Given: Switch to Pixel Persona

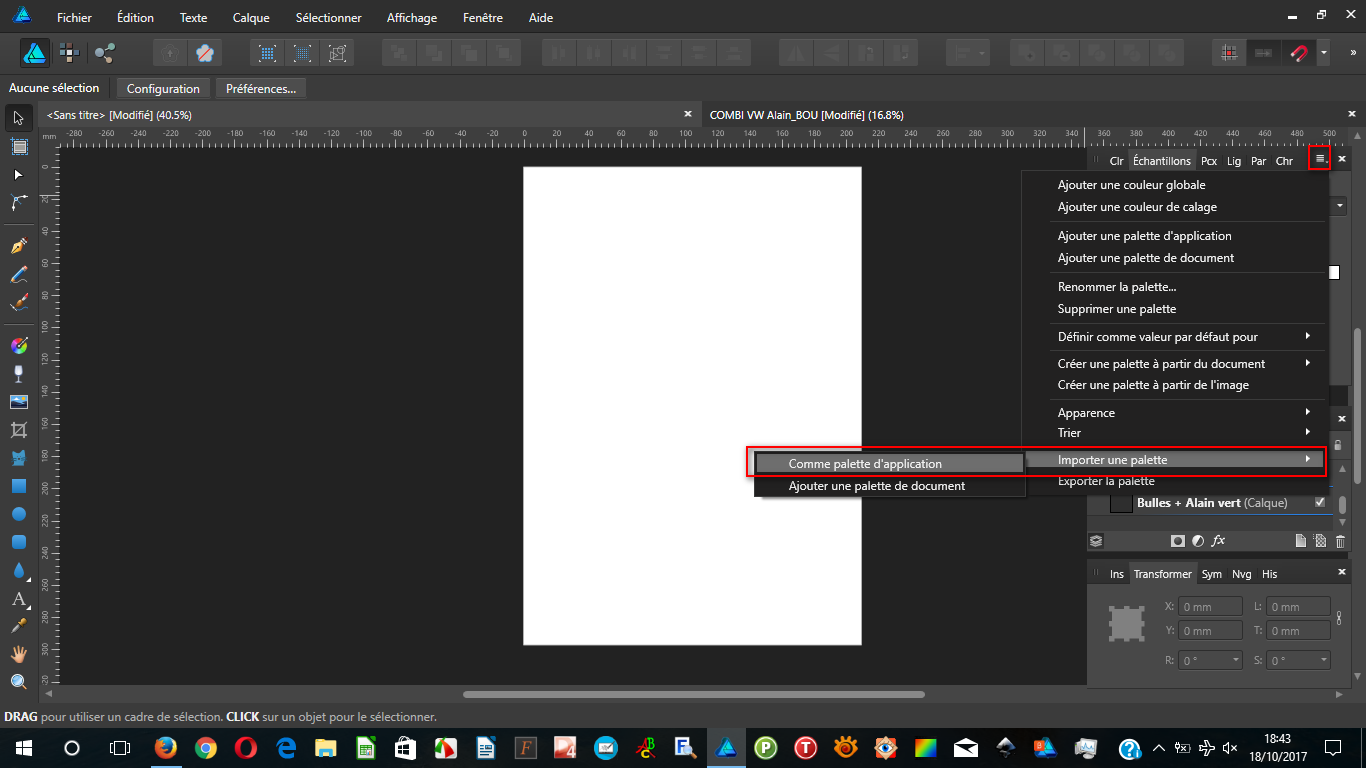Looking at the screenshot, I should pos(69,53).
